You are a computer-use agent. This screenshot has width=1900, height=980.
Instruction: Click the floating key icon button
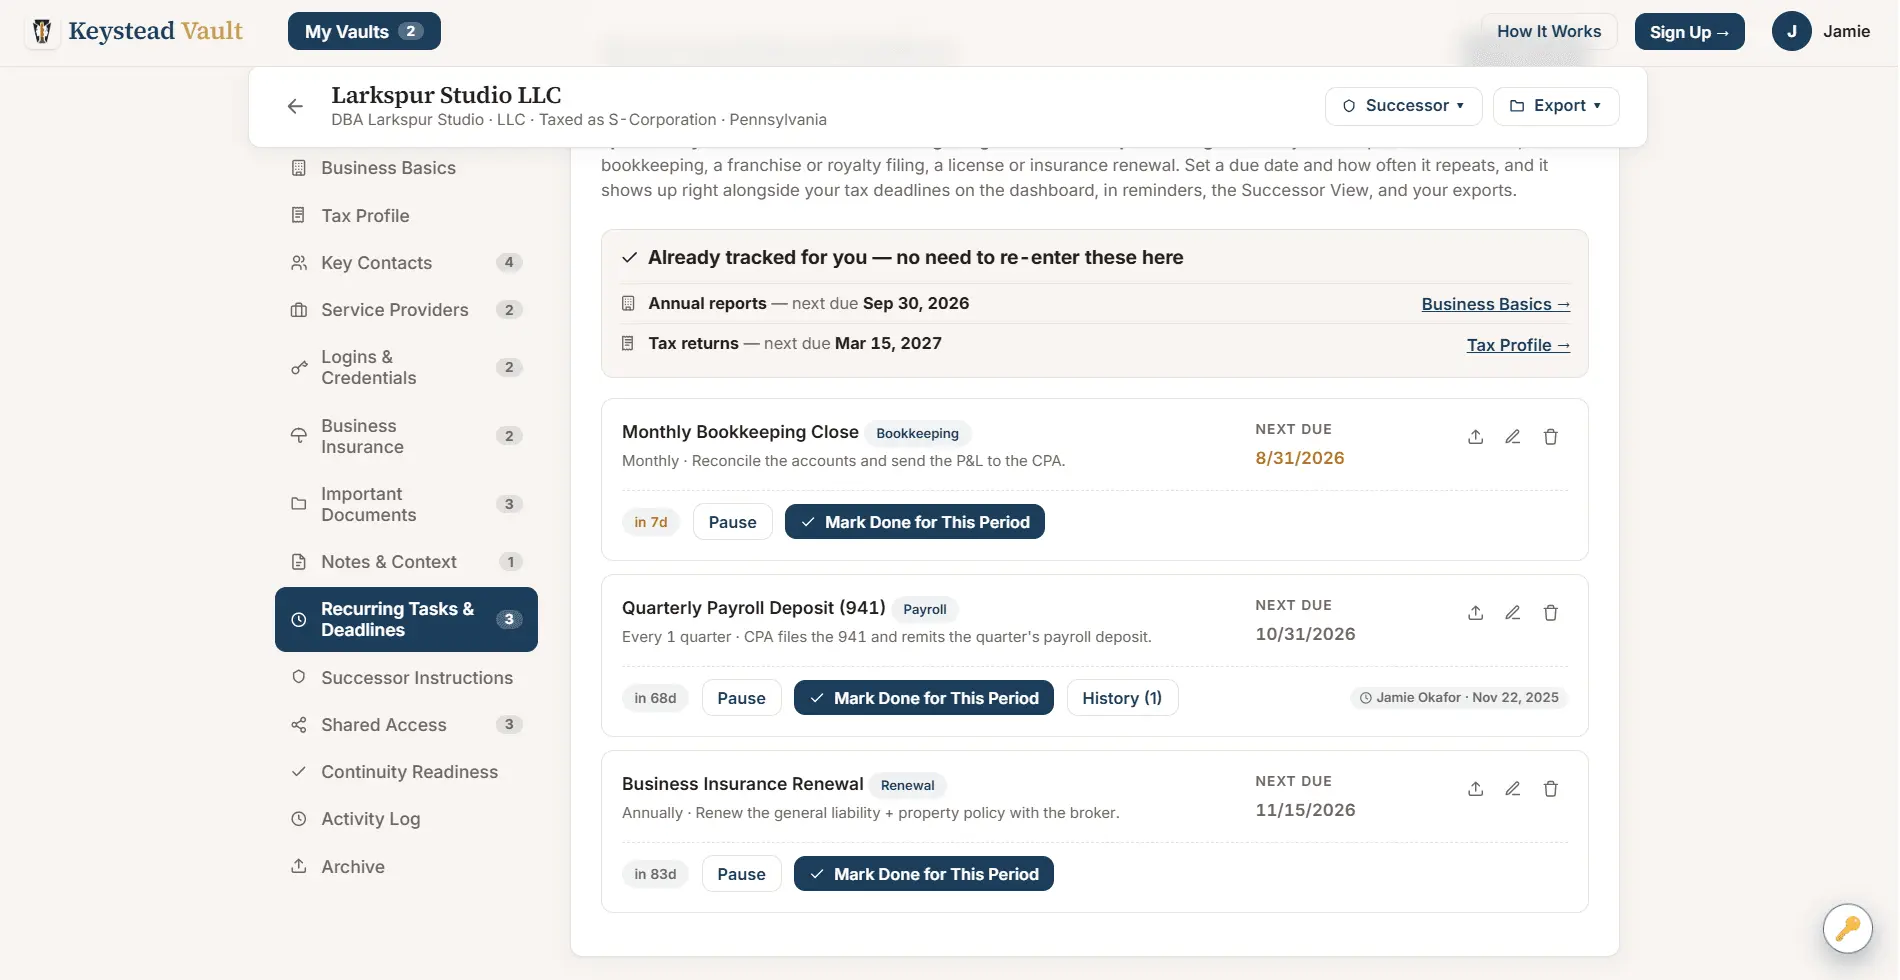click(1847, 928)
